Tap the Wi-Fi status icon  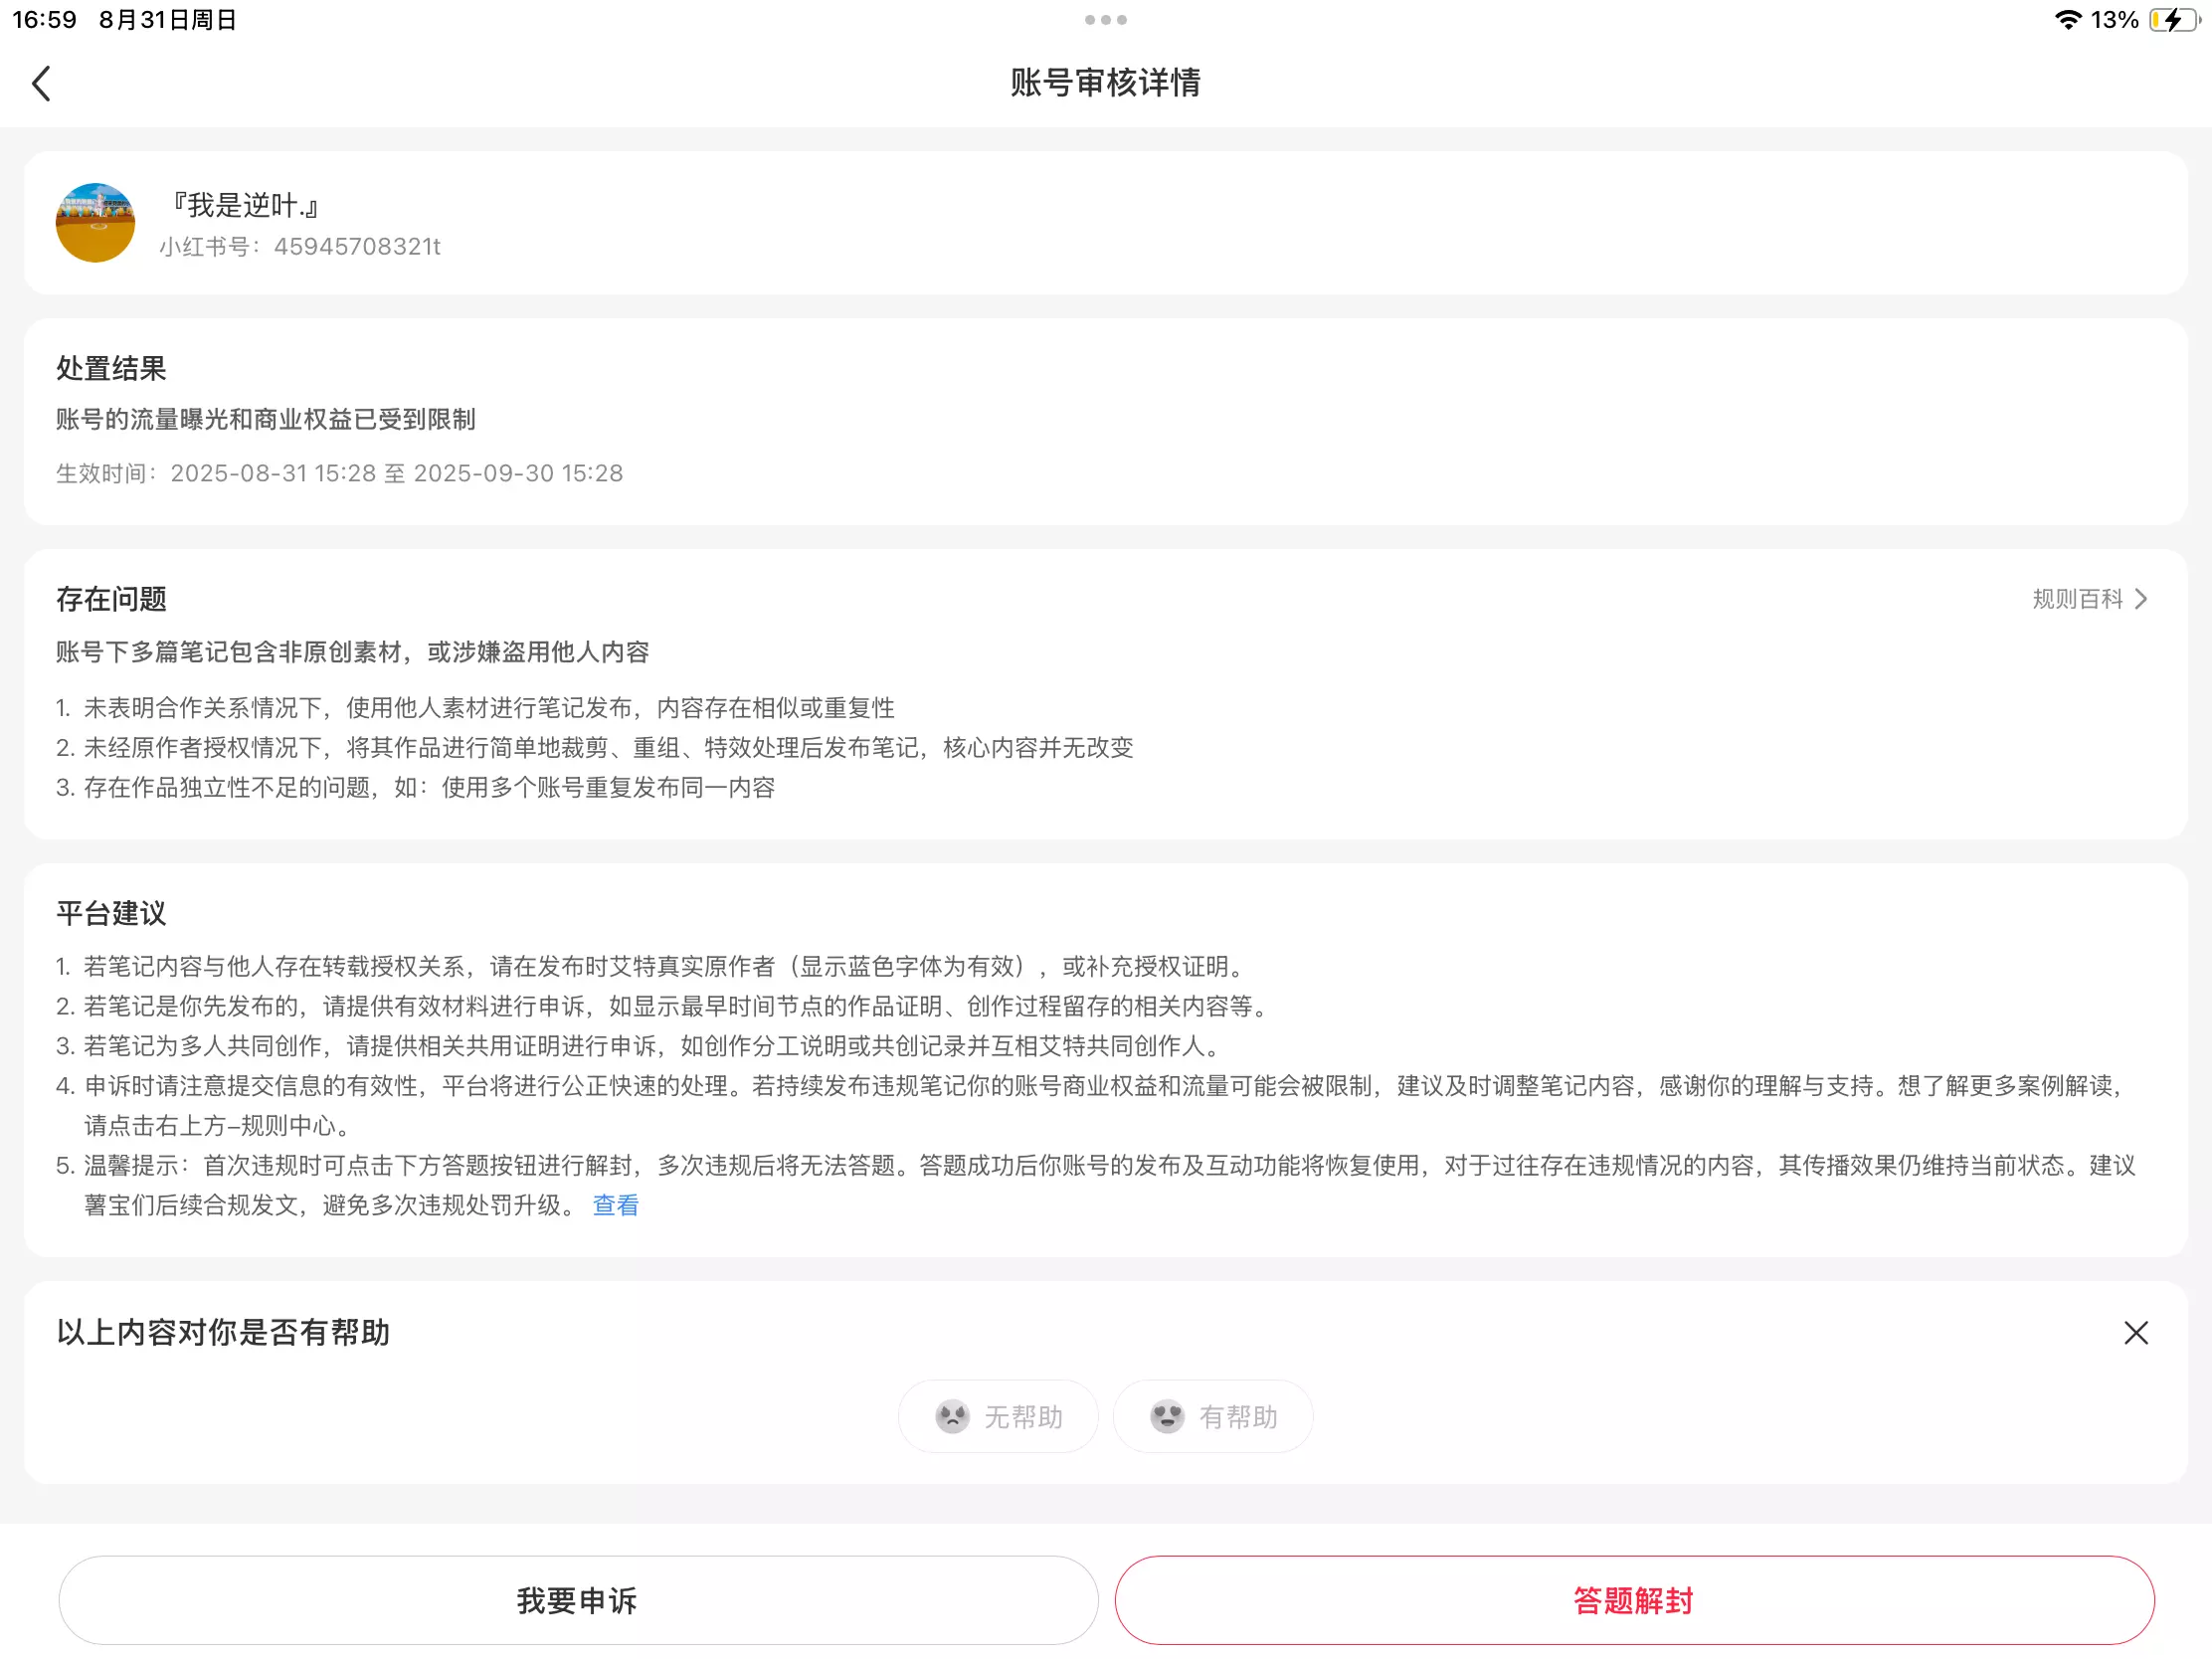pyautogui.click(x=2067, y=20)
